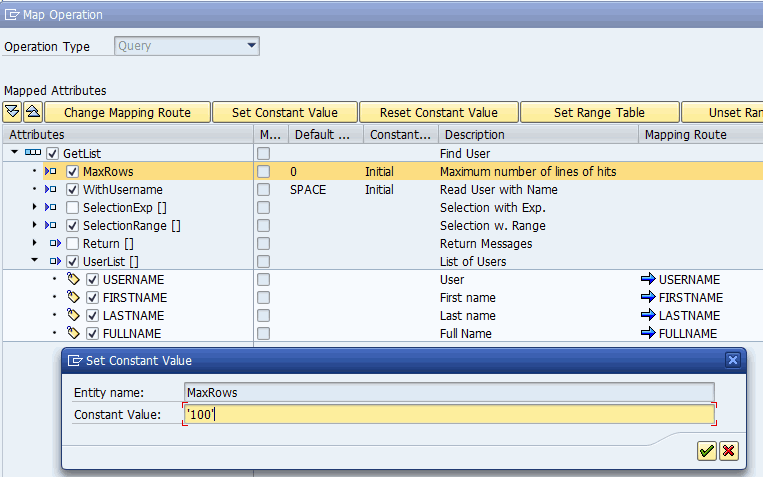Viewport: 763px width, 477px height.
Task: Click the mapping route arrow for FIRSTNAME
Action: 648,297
